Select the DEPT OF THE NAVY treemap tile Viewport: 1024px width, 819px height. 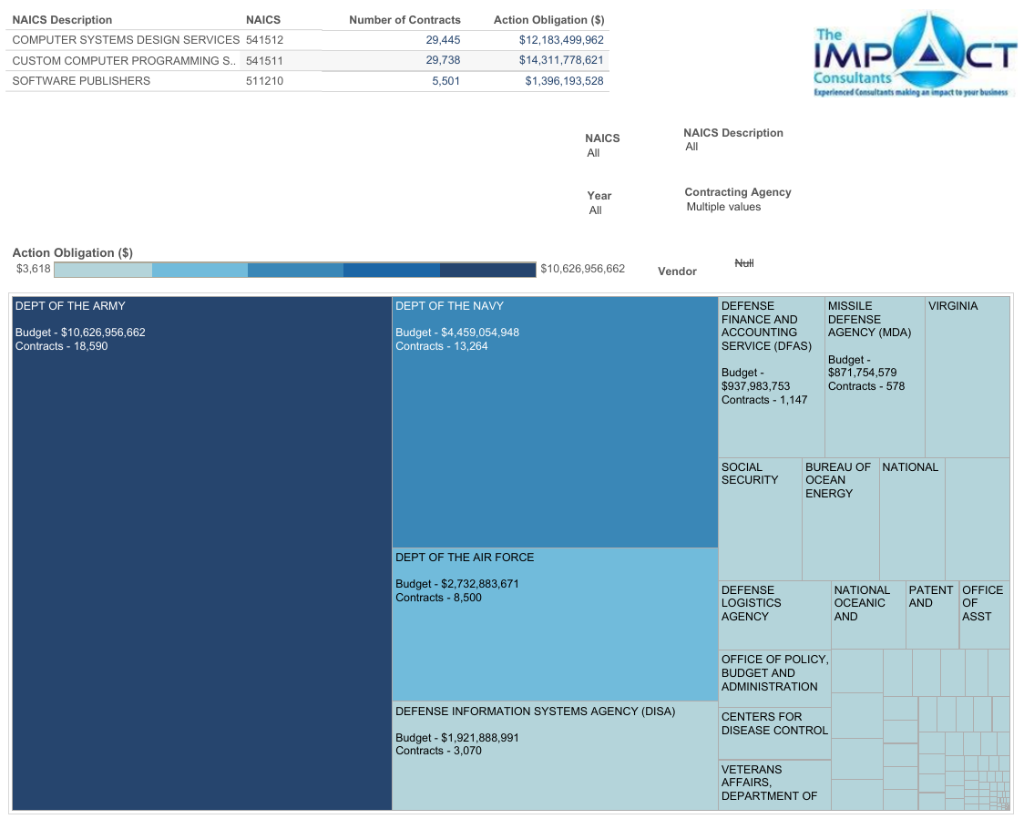555,422
